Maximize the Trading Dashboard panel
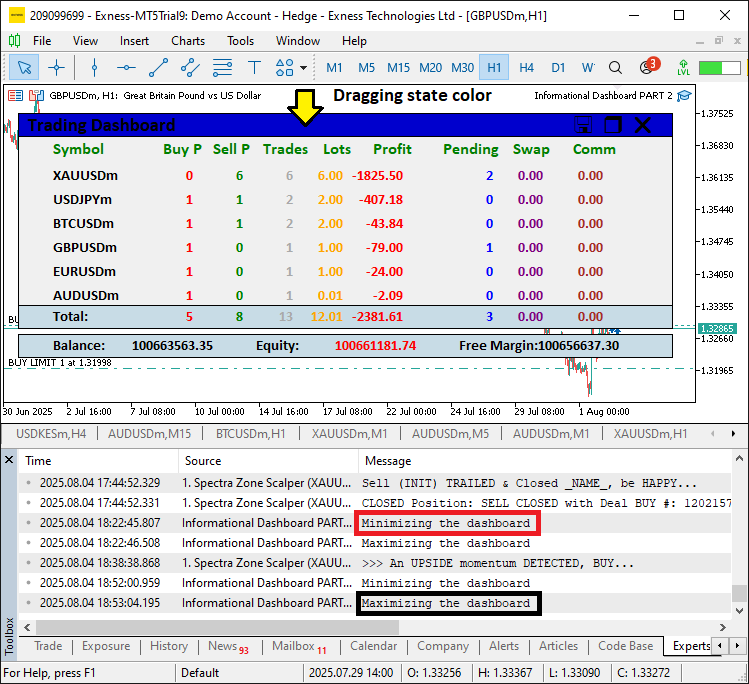This screenshot has height=684, width=749. tap(613, 125)
